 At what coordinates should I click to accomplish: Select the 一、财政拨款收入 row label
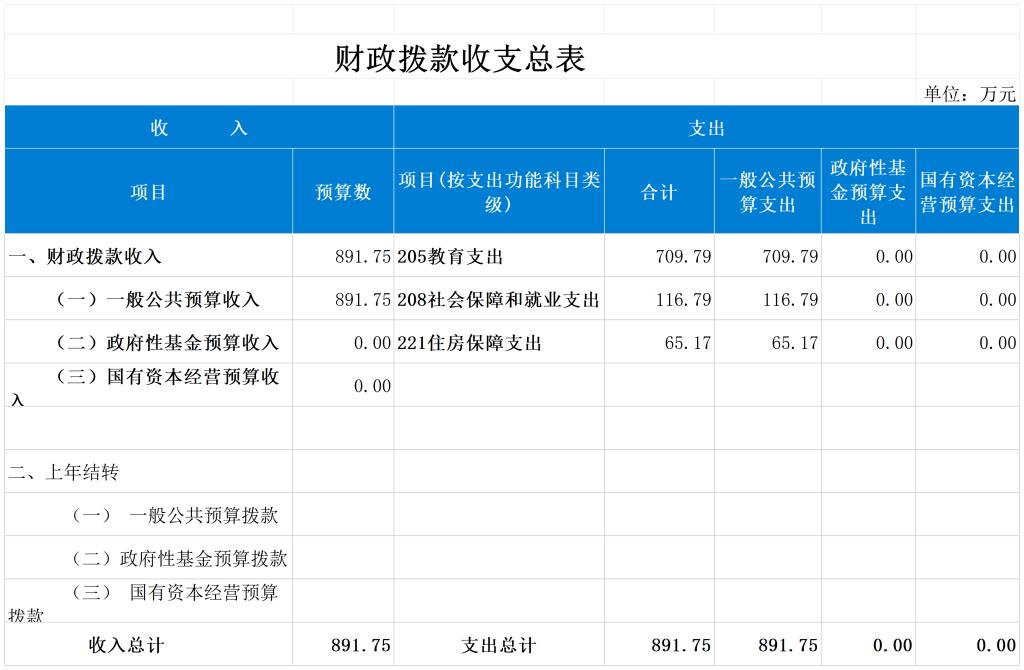click(86, 257)
